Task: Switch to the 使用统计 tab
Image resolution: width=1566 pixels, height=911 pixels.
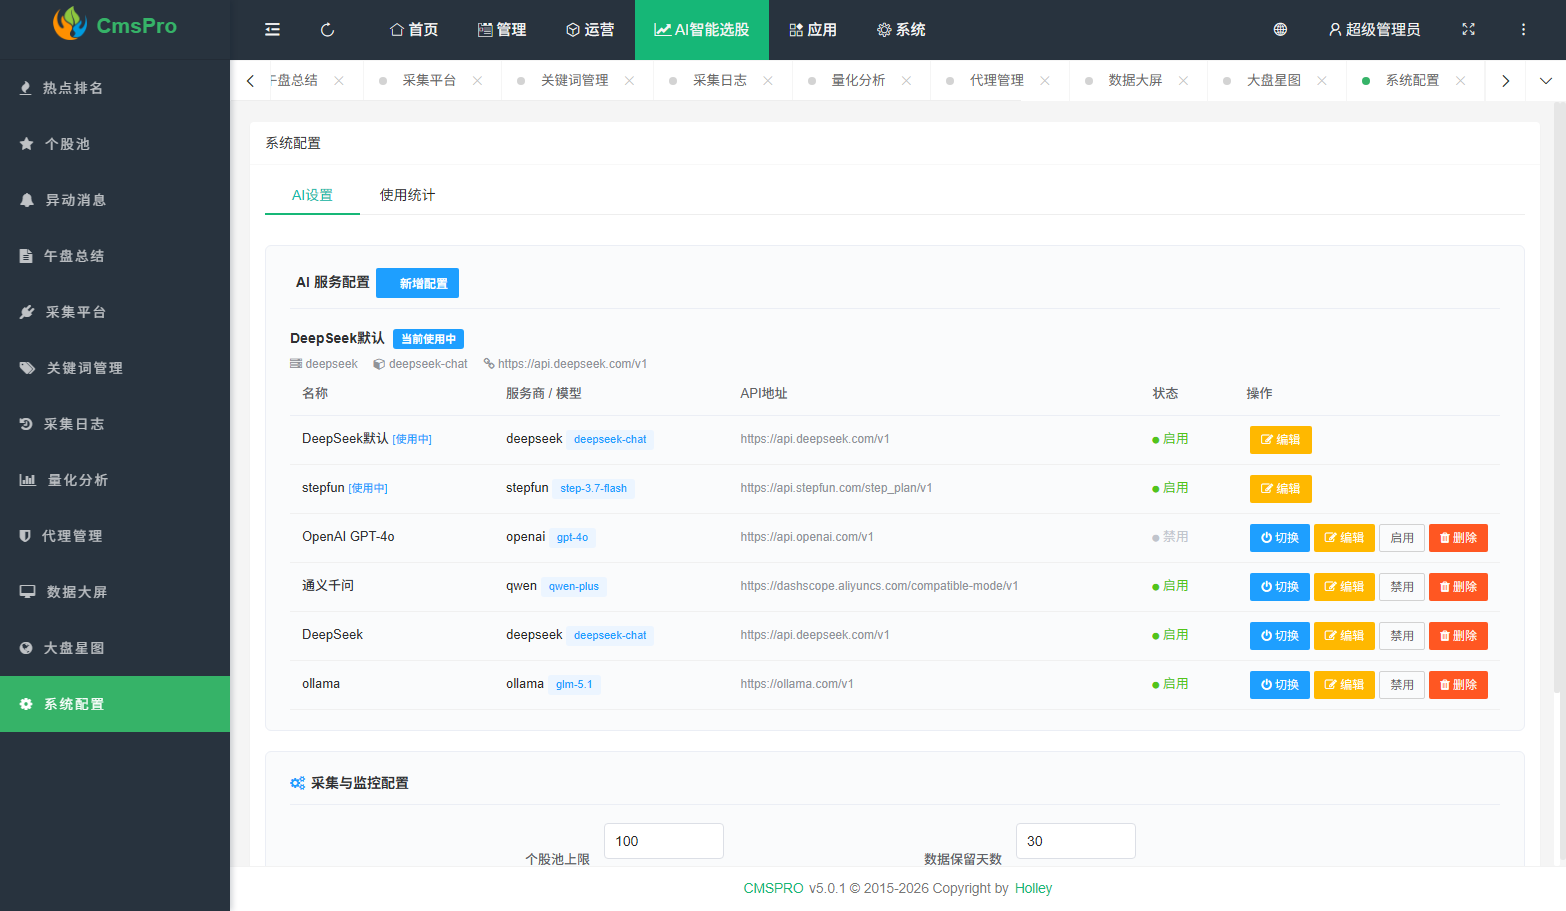Action: (407, 195)
